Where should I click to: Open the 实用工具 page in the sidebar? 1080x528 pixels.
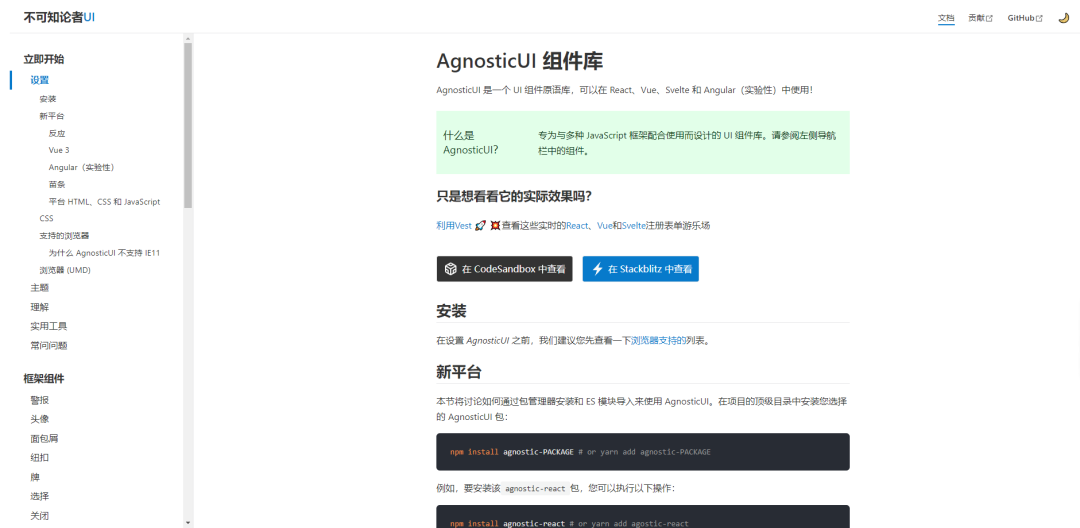tap(49, 326)
